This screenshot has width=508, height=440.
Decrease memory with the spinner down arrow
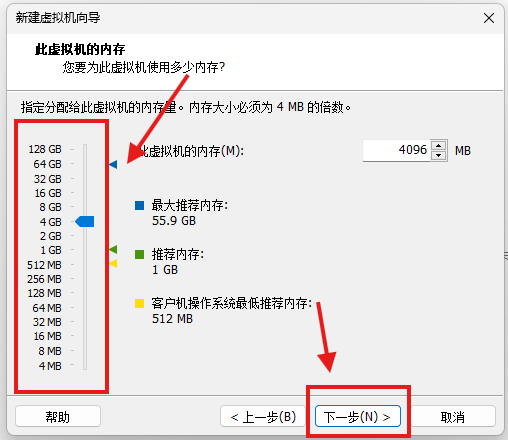[x=439, y=155]
